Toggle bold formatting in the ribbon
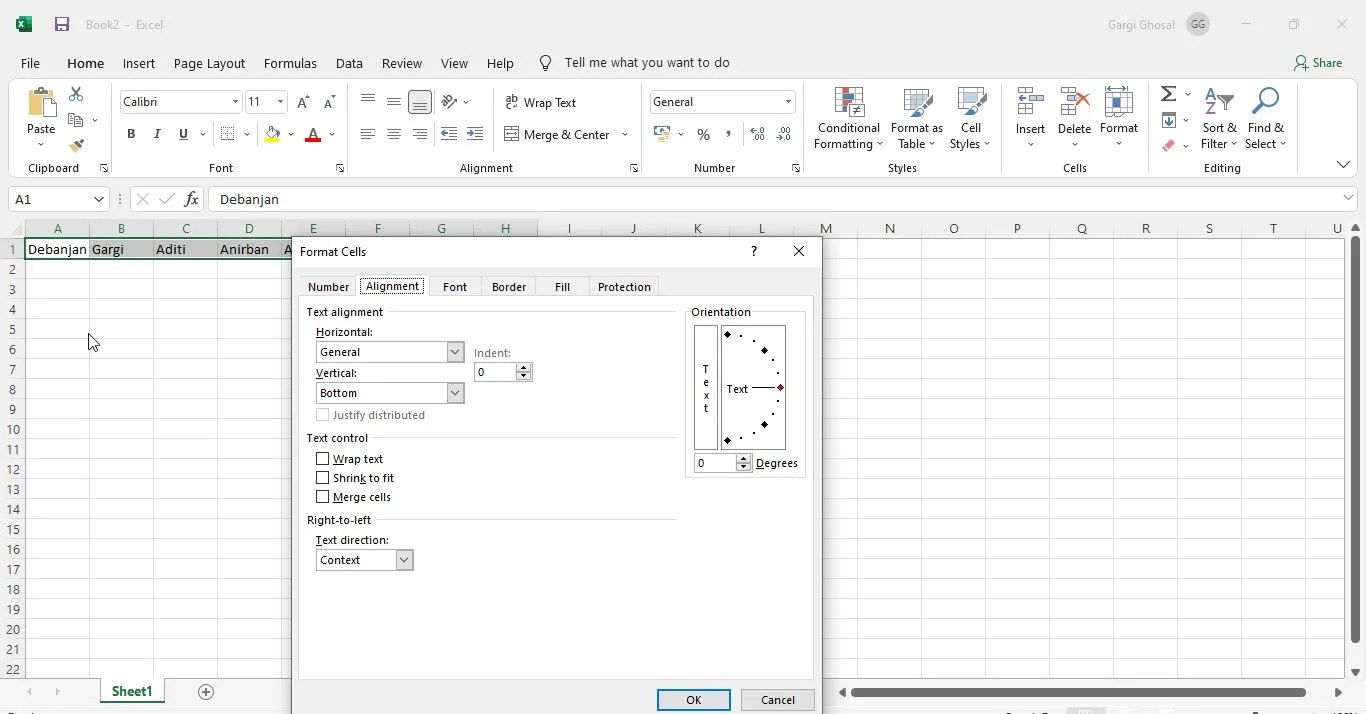Image resolution: width=1366 pixels, height=714 pixels. coord(131,134)
